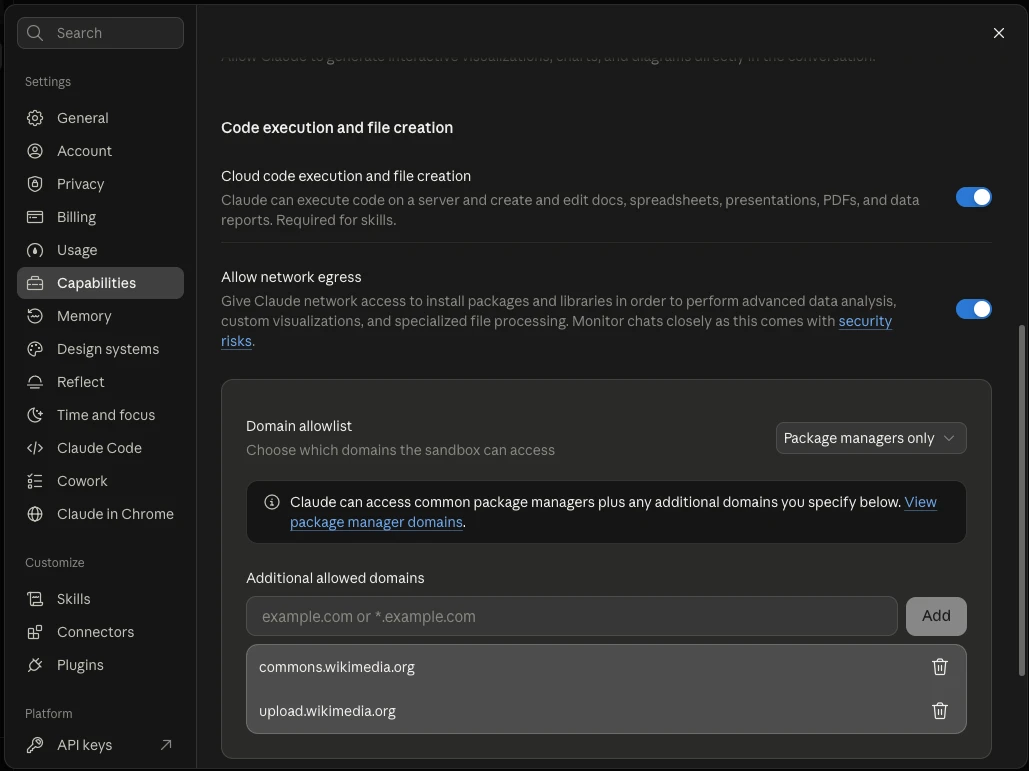The height and width of the screenshot is (771, 1029).
Task: Click the additional allowed domains input field
Action: click(x=572, y=616)
